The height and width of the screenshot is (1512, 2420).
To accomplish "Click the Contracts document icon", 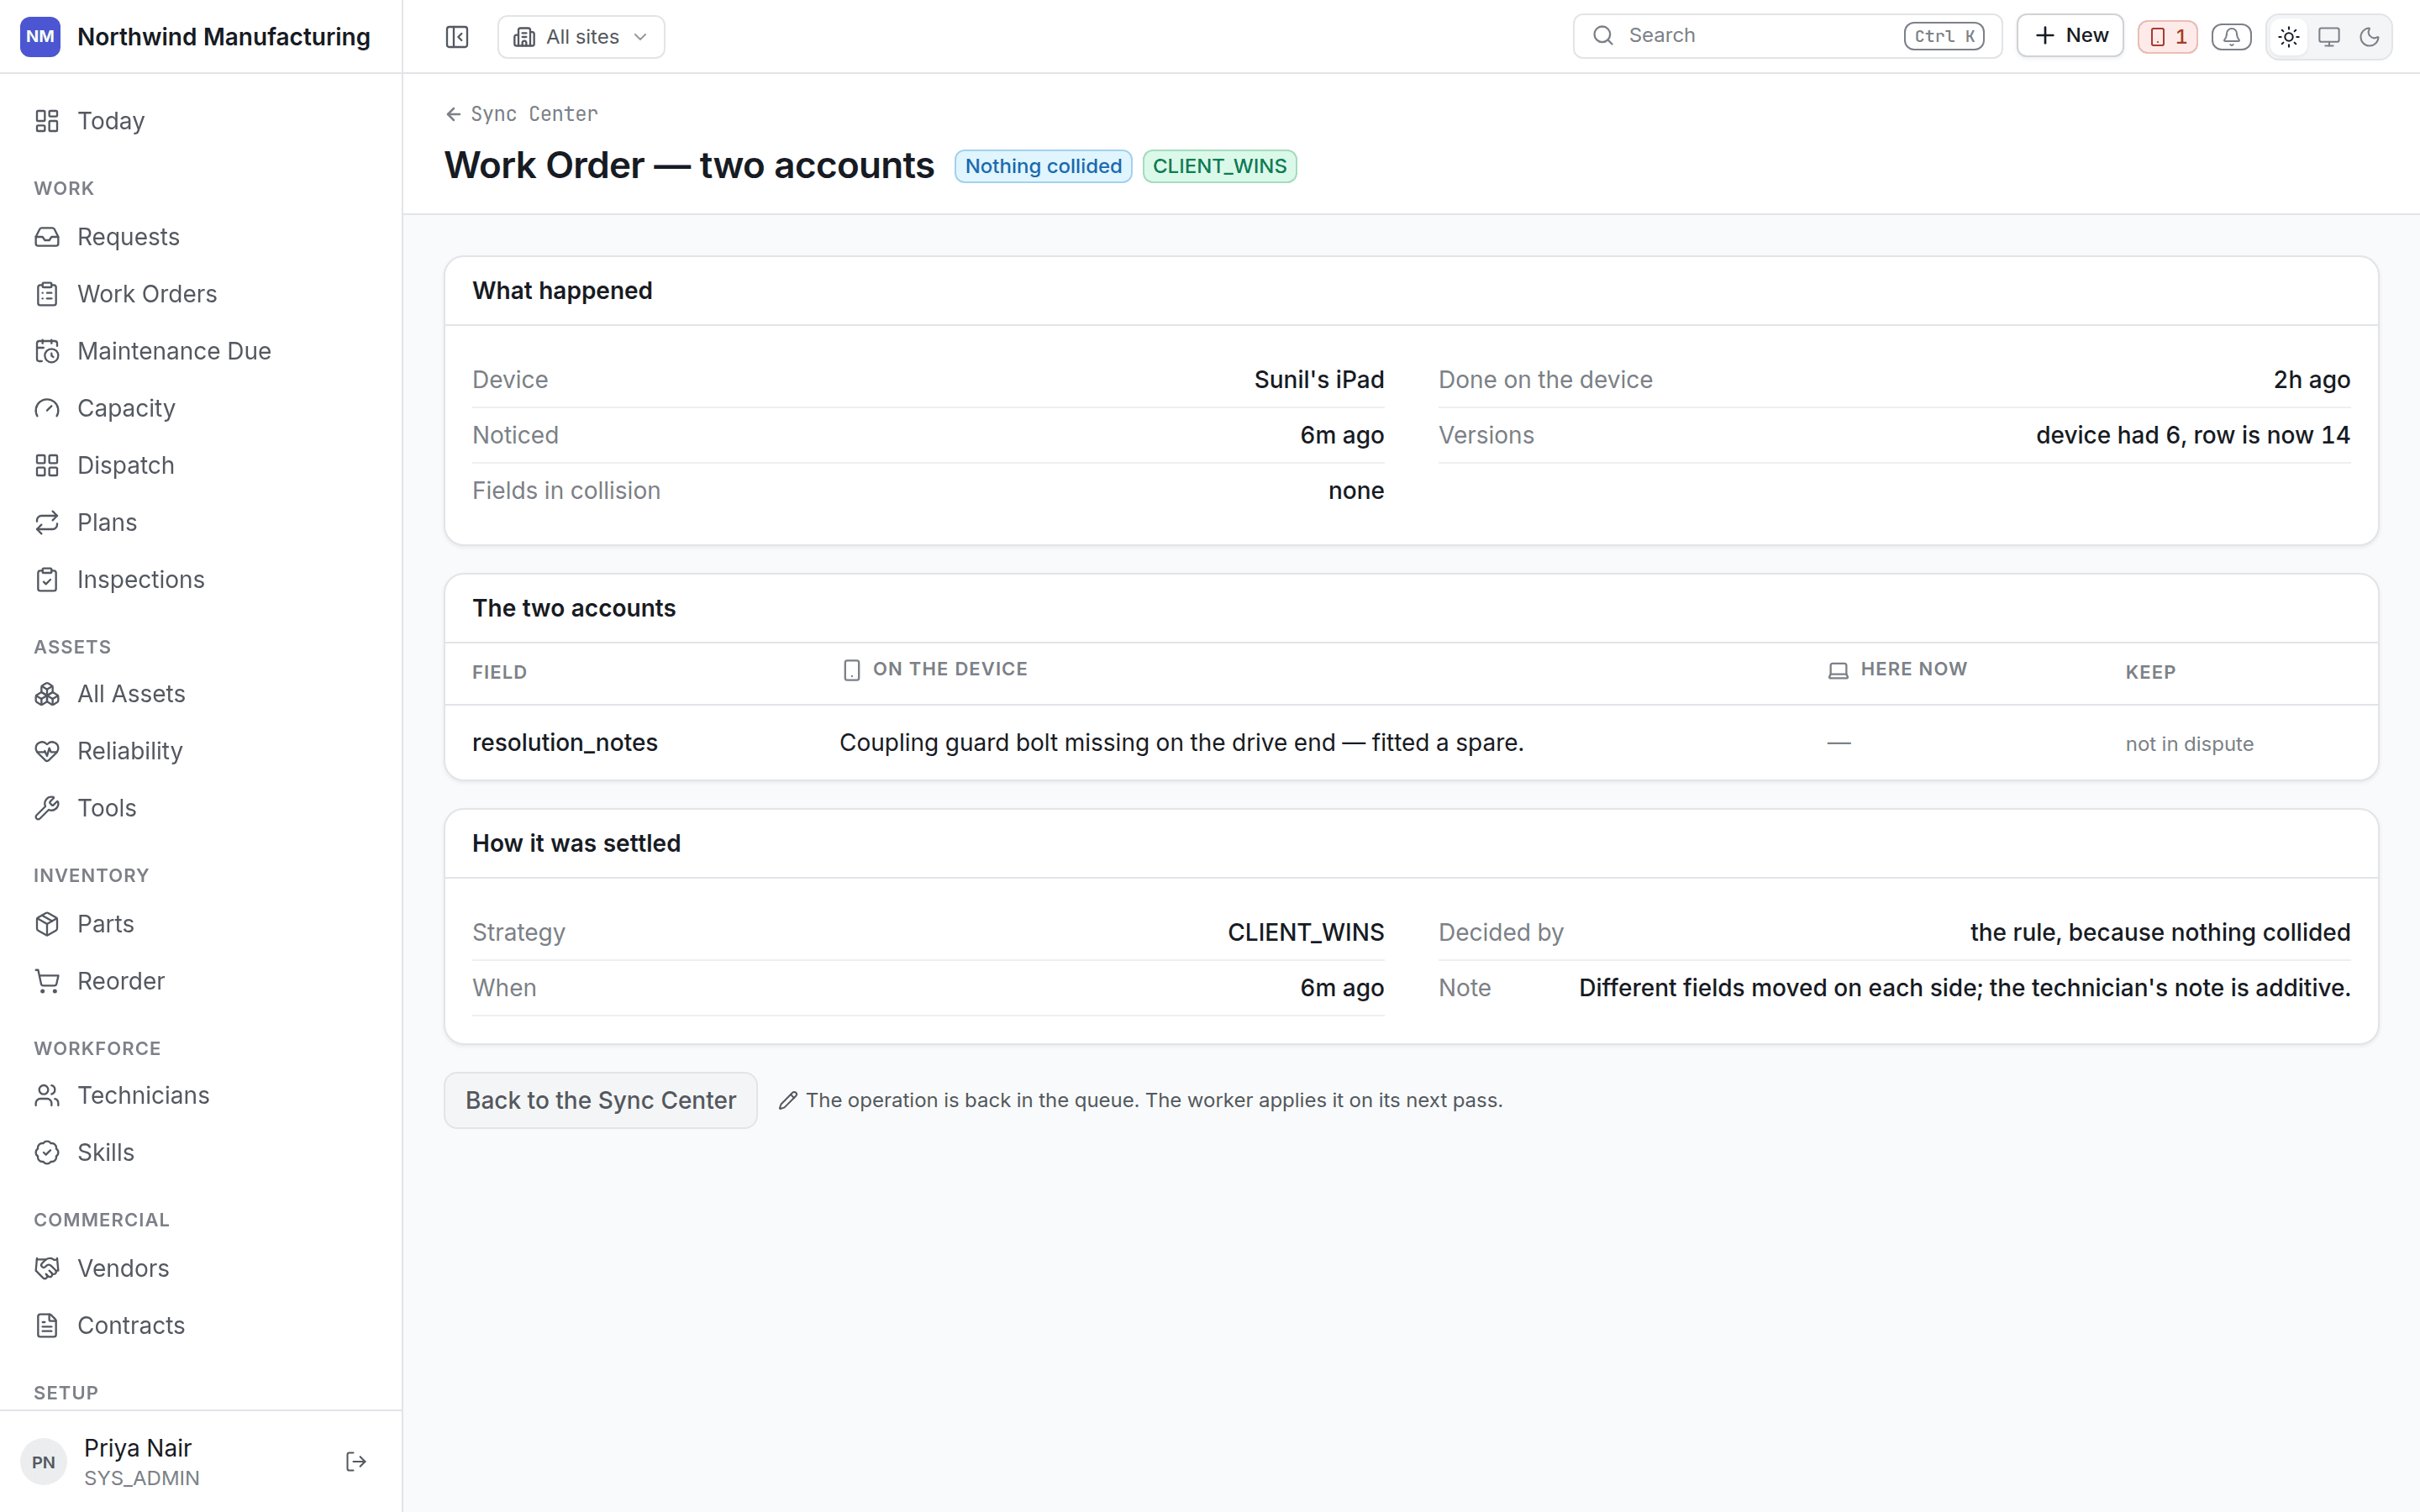I will click(47, 1325).
